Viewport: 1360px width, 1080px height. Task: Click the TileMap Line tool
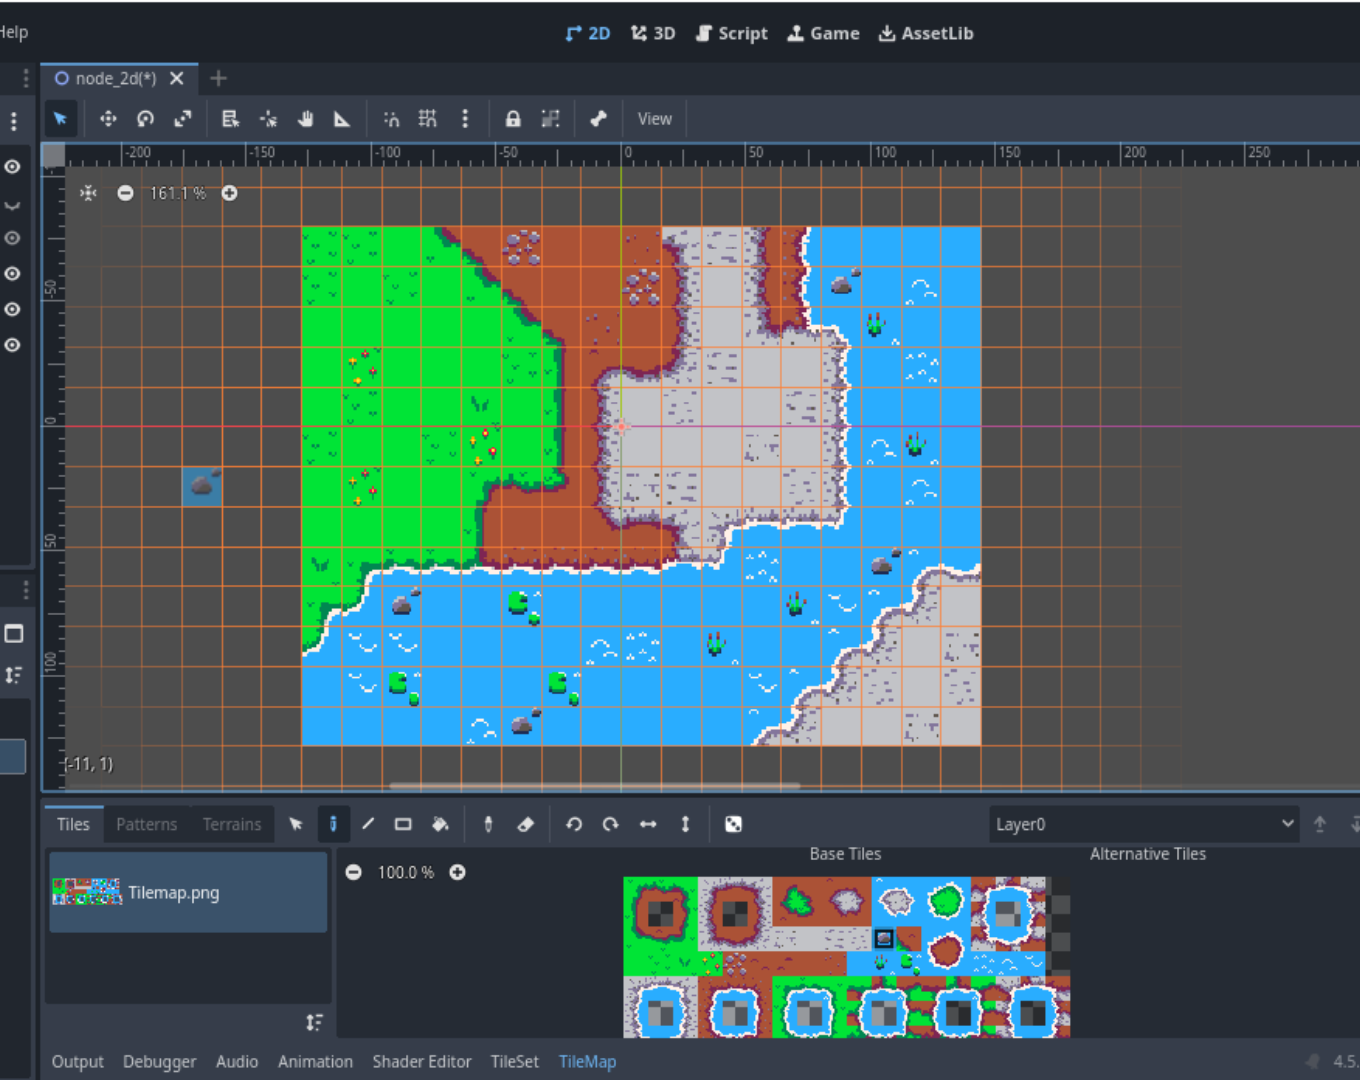point(368,824)
